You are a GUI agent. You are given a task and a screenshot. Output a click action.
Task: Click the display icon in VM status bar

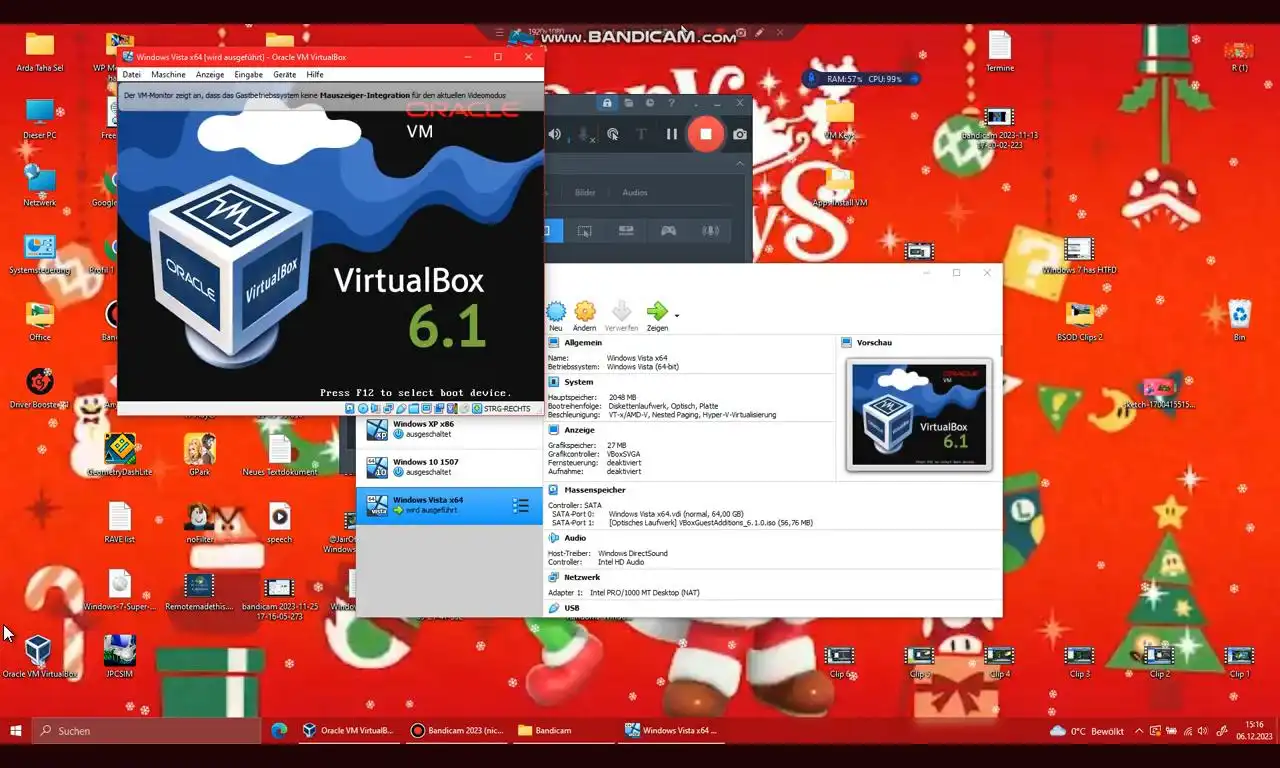[x=426, y=408]
